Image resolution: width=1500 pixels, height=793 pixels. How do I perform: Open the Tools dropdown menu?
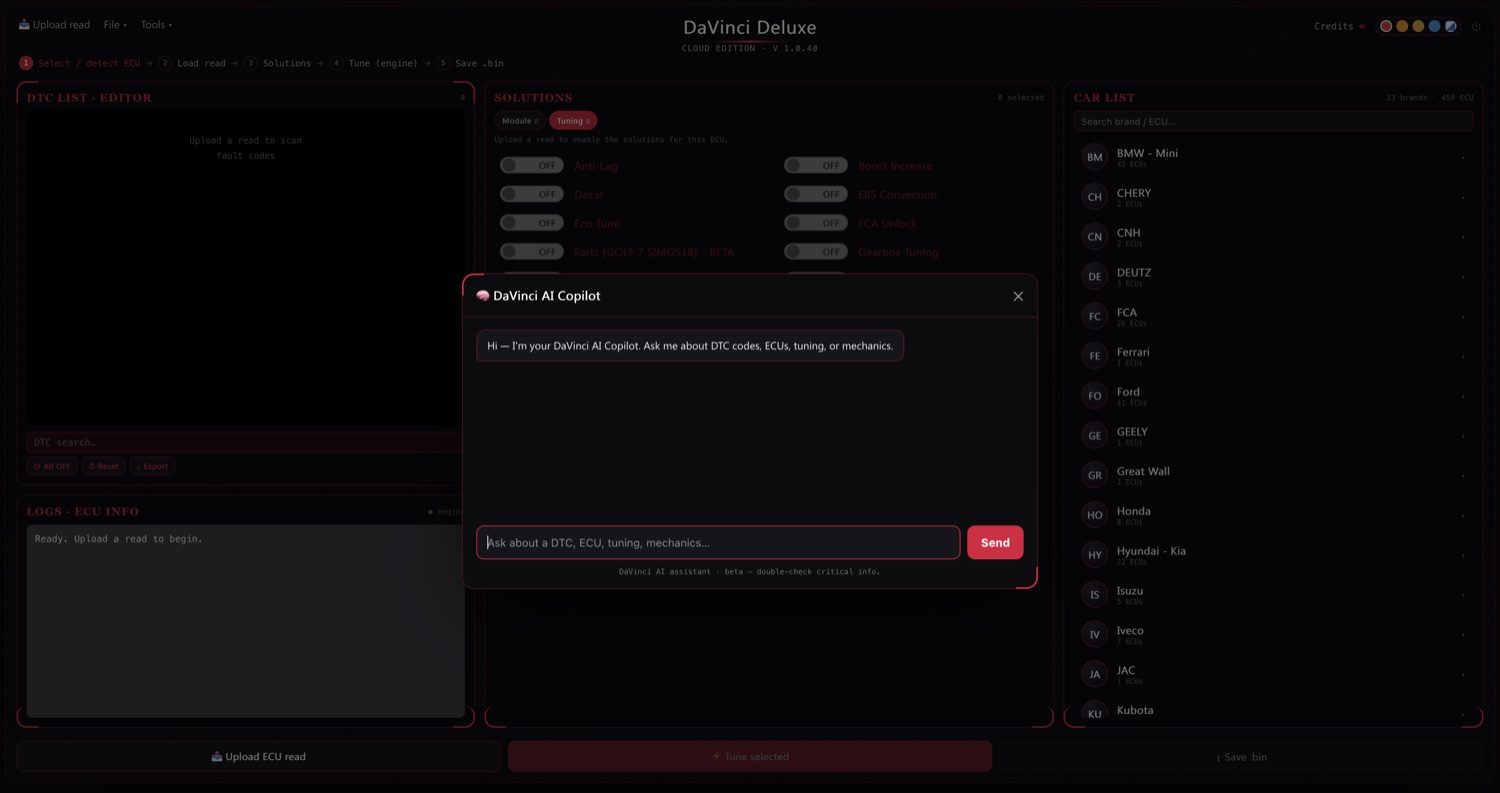pyautogui.click(x=156, y=25)
